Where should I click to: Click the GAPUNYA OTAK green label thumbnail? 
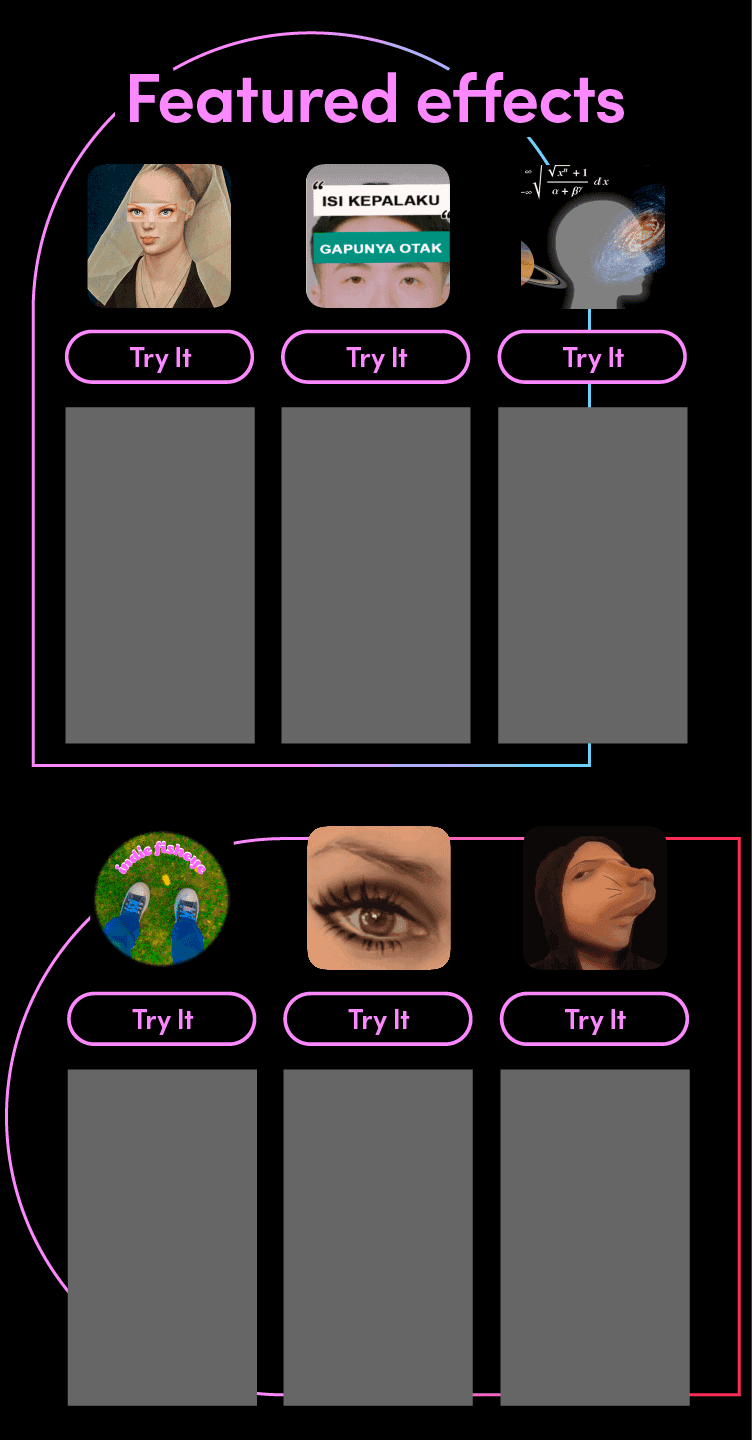[381, 247]
